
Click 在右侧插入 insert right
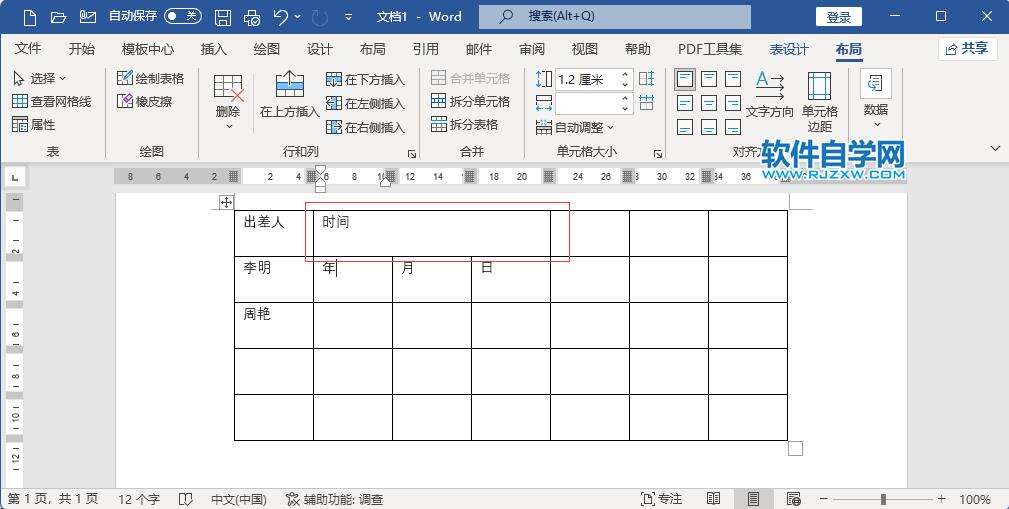click(366, 127)
